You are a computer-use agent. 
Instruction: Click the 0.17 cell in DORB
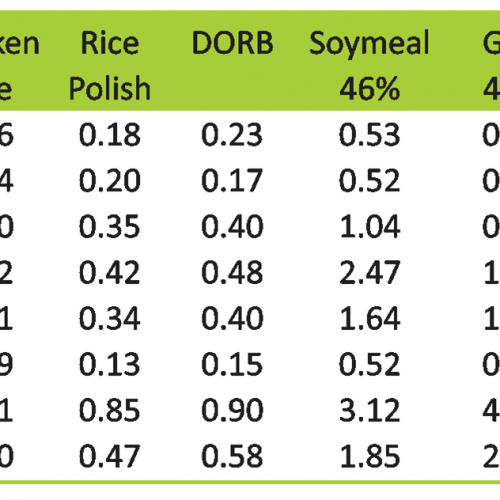pos(232,181)
